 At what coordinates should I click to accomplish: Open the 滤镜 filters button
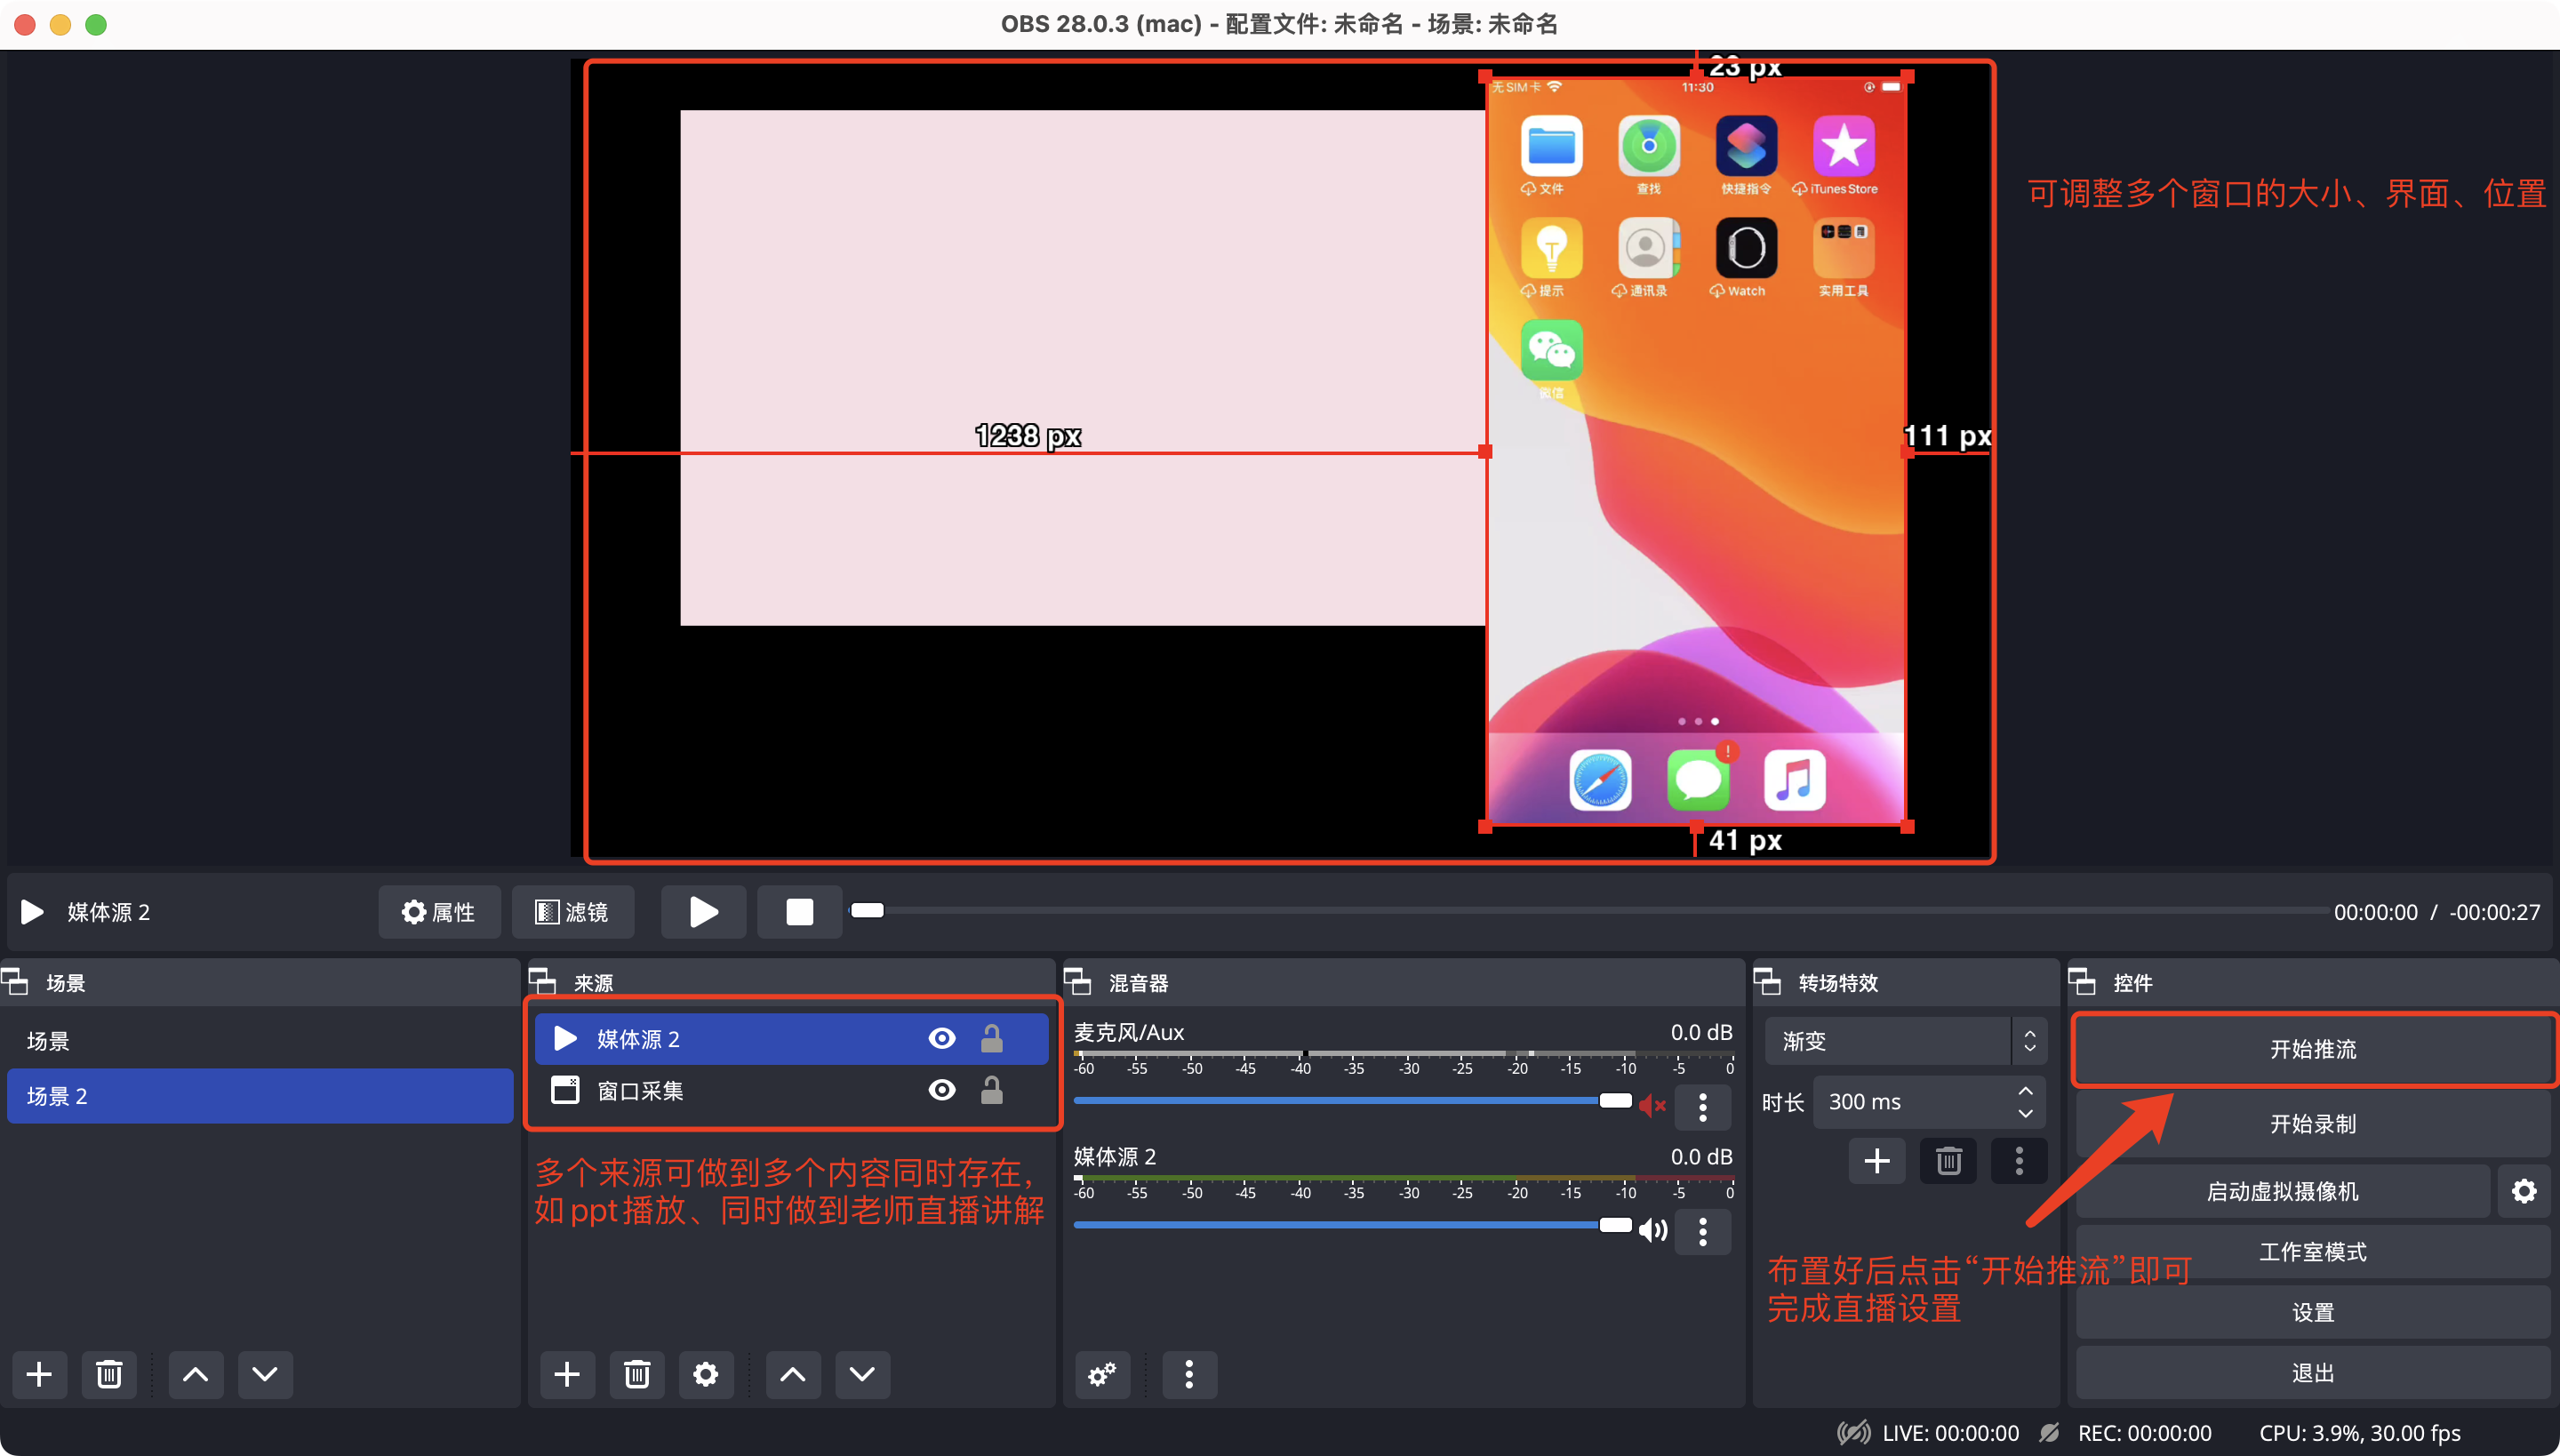point(572,912)
